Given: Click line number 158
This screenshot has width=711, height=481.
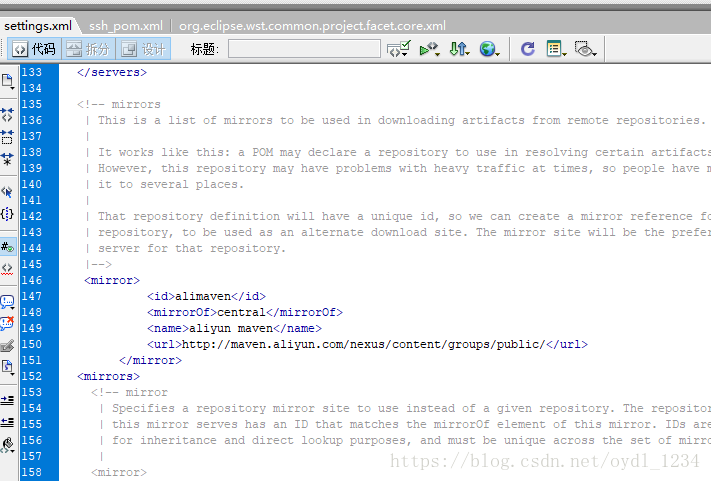Looking at the screenshot, I should tap(31, 472).
